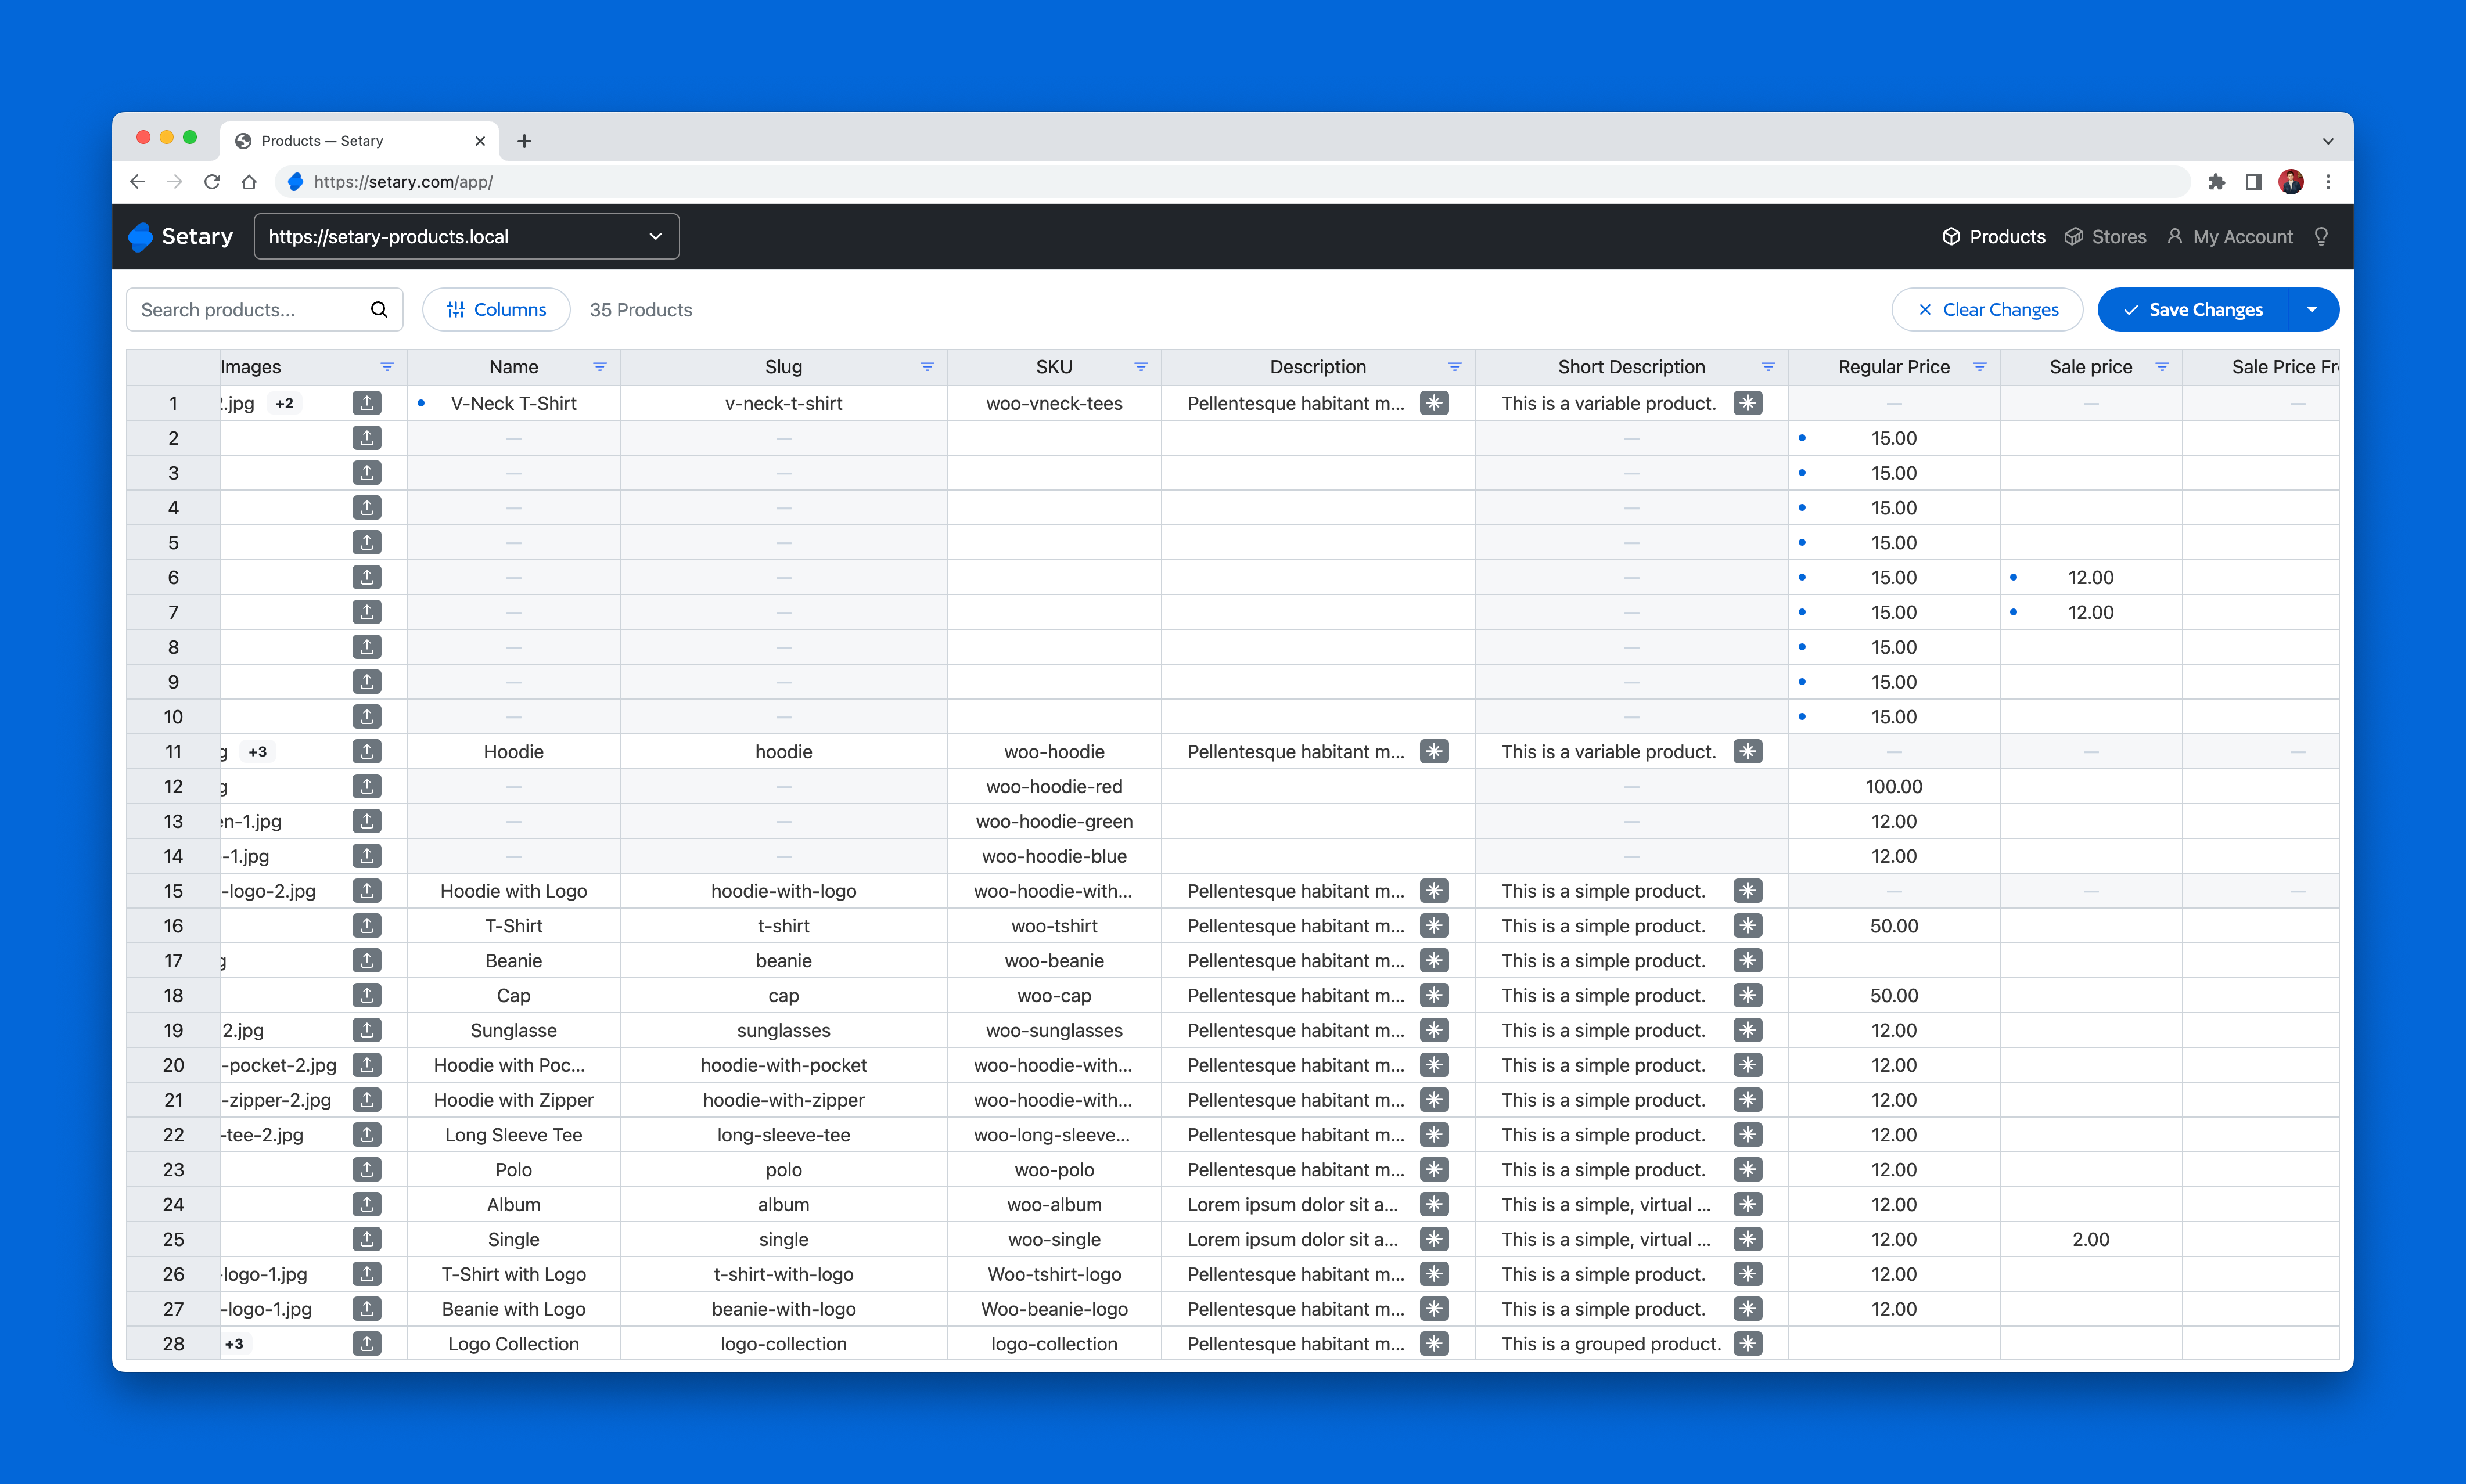This screenshot has height=1484, width=2466.
Task: Open browser extensions puzzle icon
Action: 2216,182
